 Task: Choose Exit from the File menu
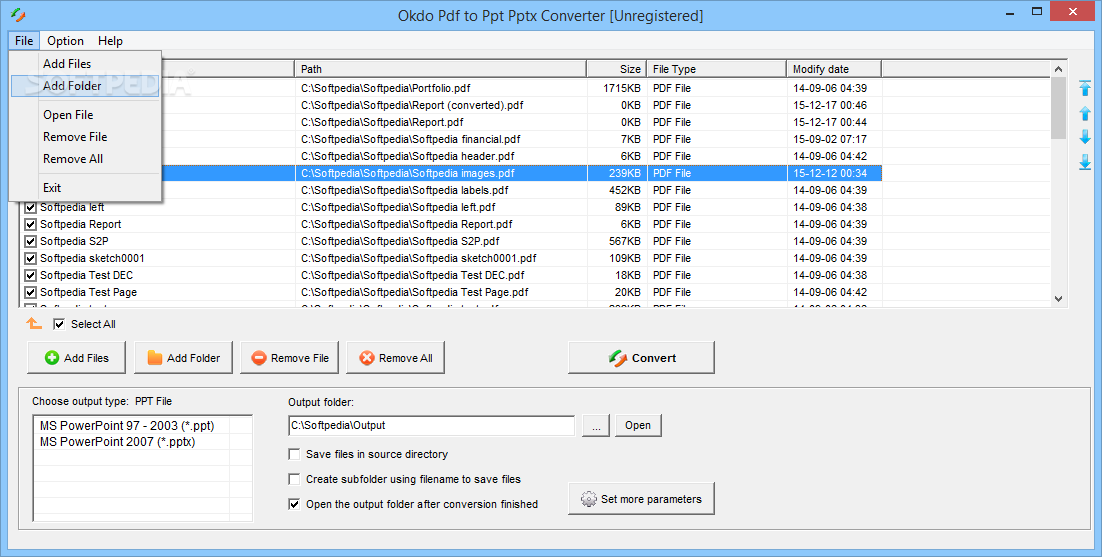point(86,188)
